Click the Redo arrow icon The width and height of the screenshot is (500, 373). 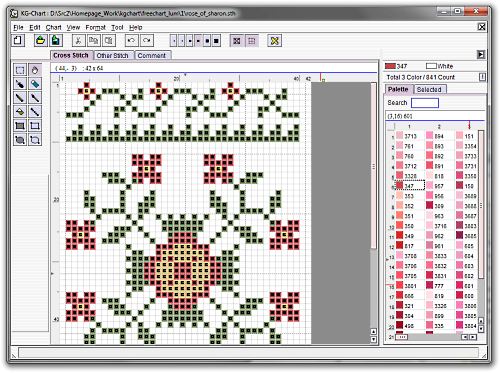coord(147,41)
